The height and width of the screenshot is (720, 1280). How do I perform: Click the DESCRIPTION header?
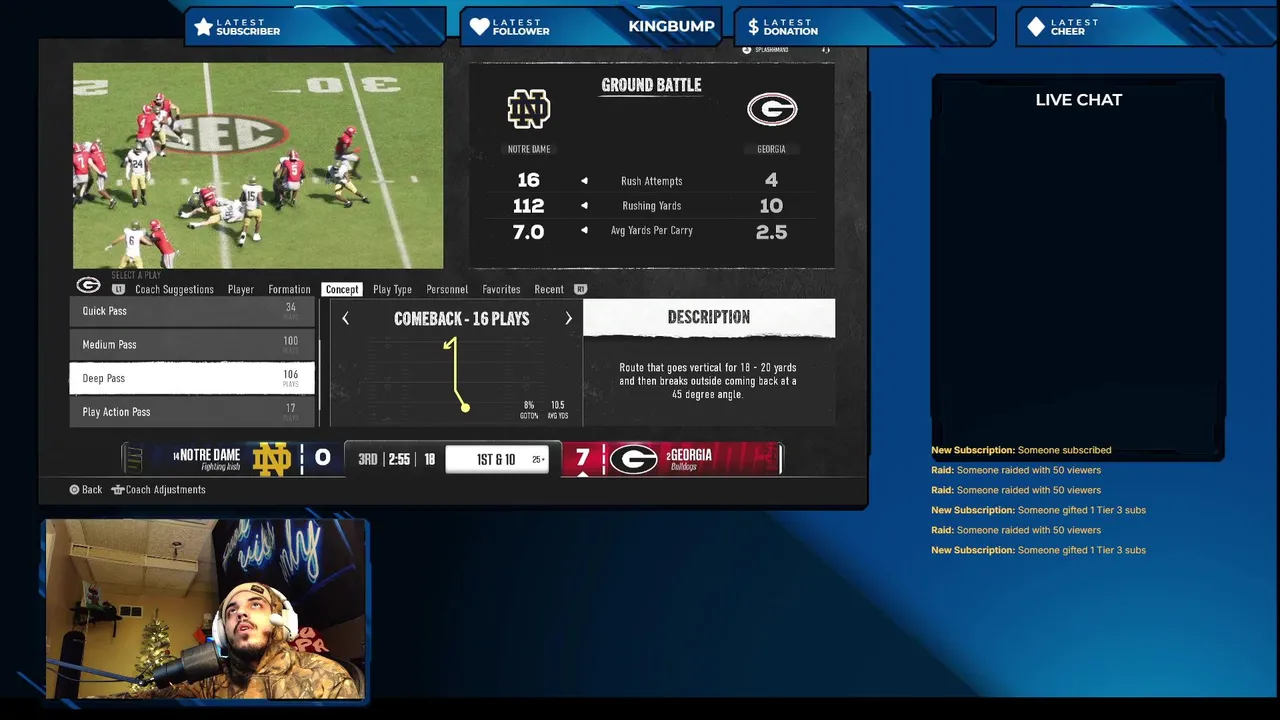(708, 317)
